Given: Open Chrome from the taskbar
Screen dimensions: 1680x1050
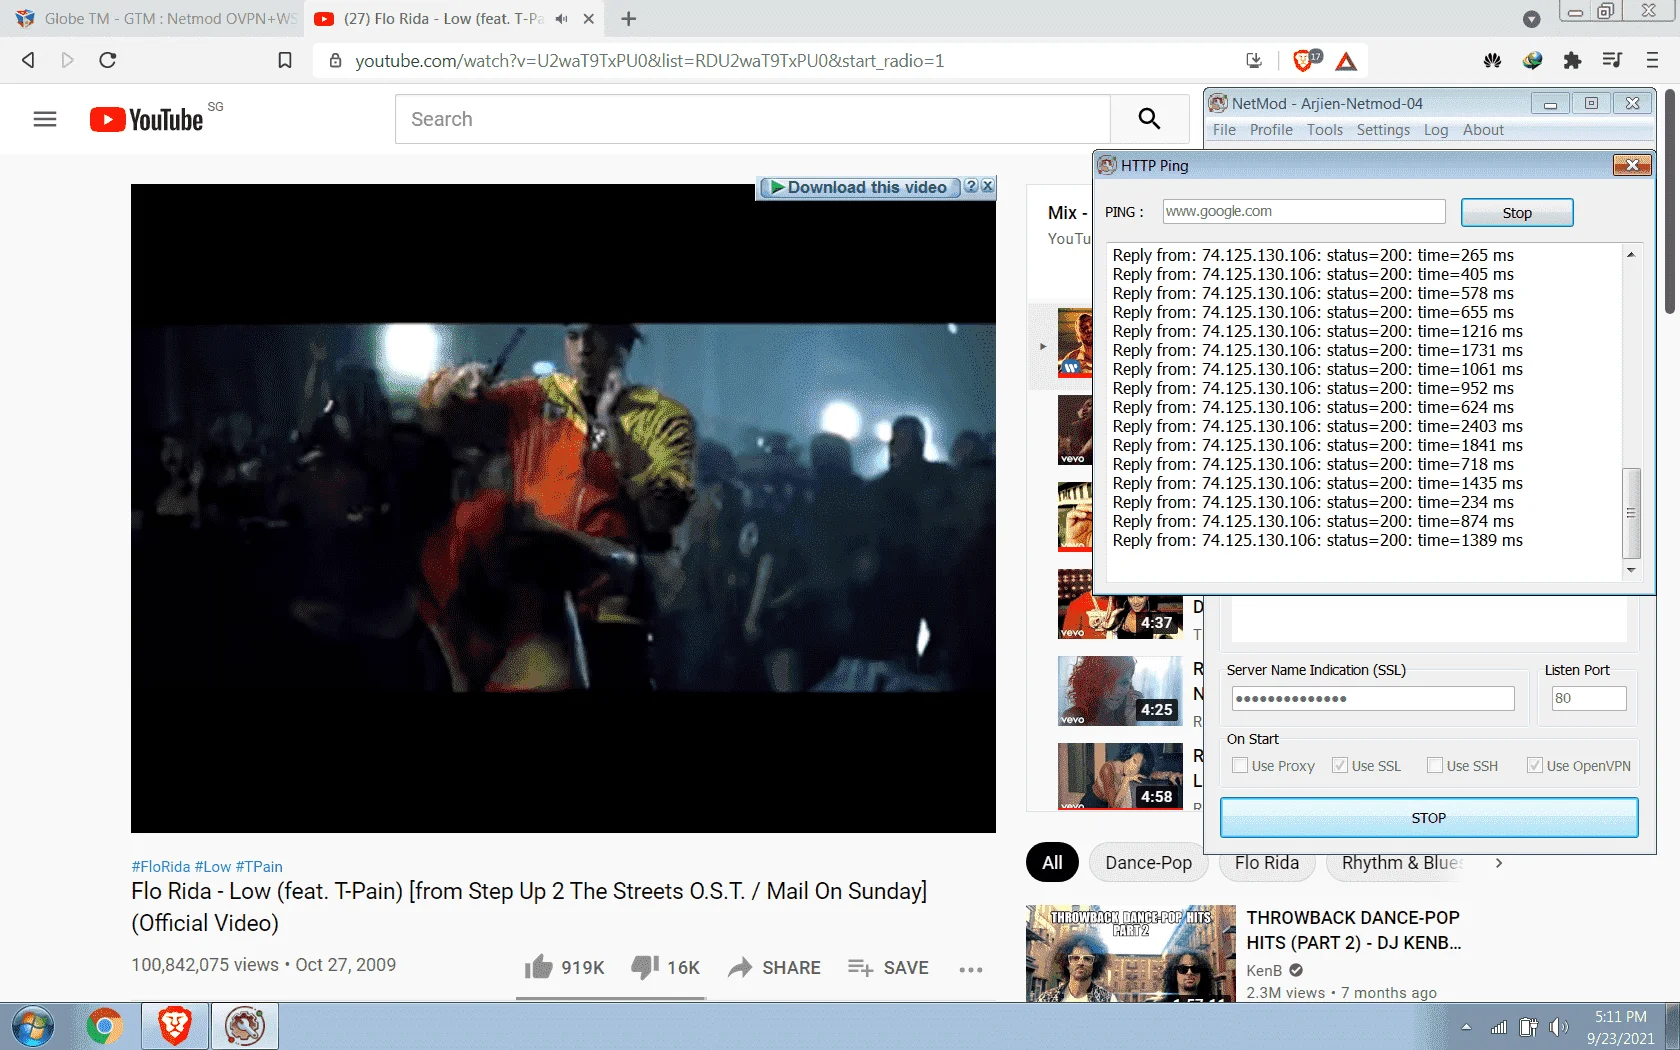Looking at the screenshot, I should pyautogui.click(x=104, y=1027).
